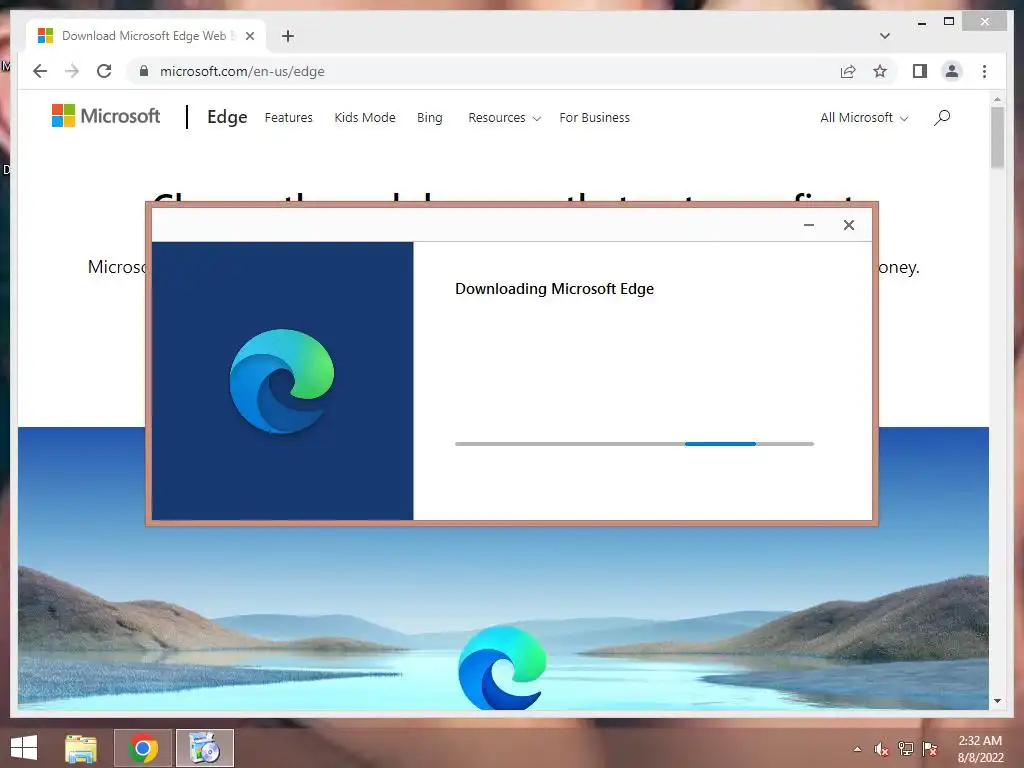This screenshot has width=1024, height=768.
Task: Click the scrollbar down arrow
Action: click(997, 701)
